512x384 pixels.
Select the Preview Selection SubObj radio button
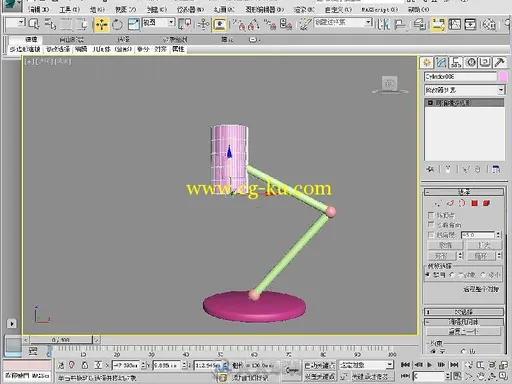(452, 275)
